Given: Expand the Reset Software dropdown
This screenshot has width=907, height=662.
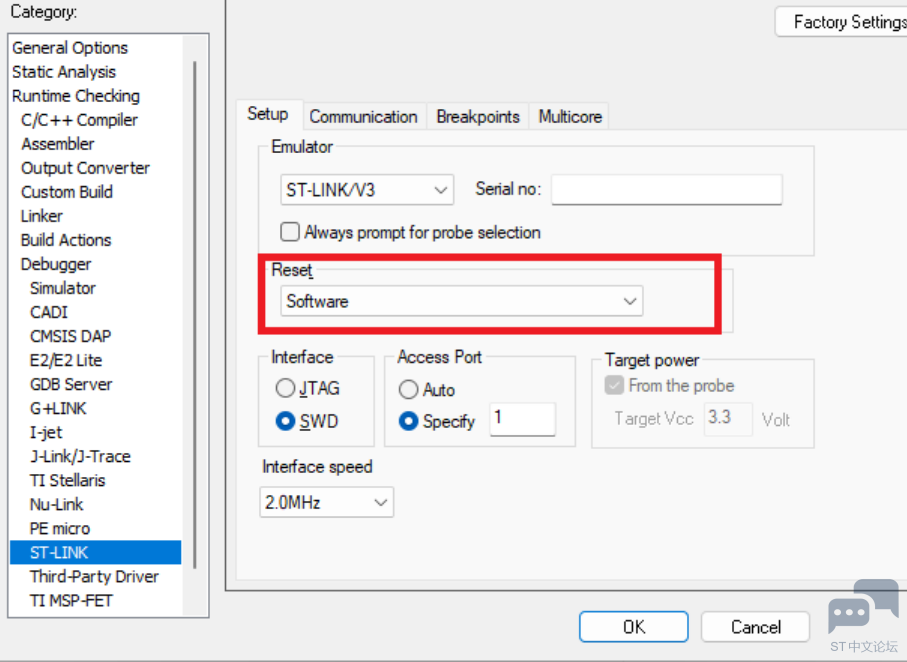Looking at the screenshot, I should (460, 301).
